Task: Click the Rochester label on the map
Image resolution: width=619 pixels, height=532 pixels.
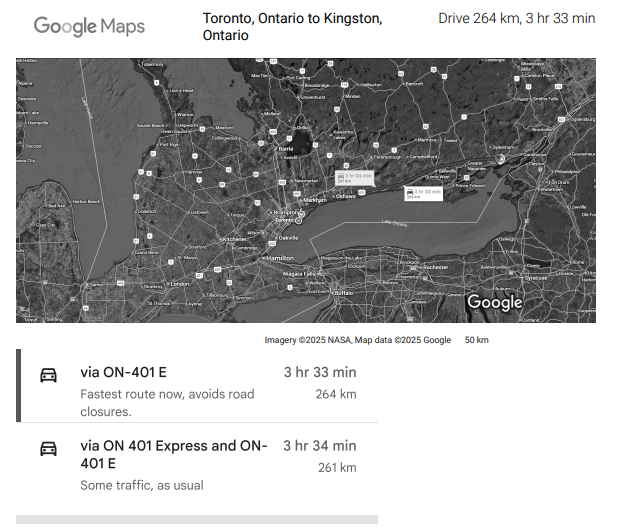Action: tap(435, 267)
